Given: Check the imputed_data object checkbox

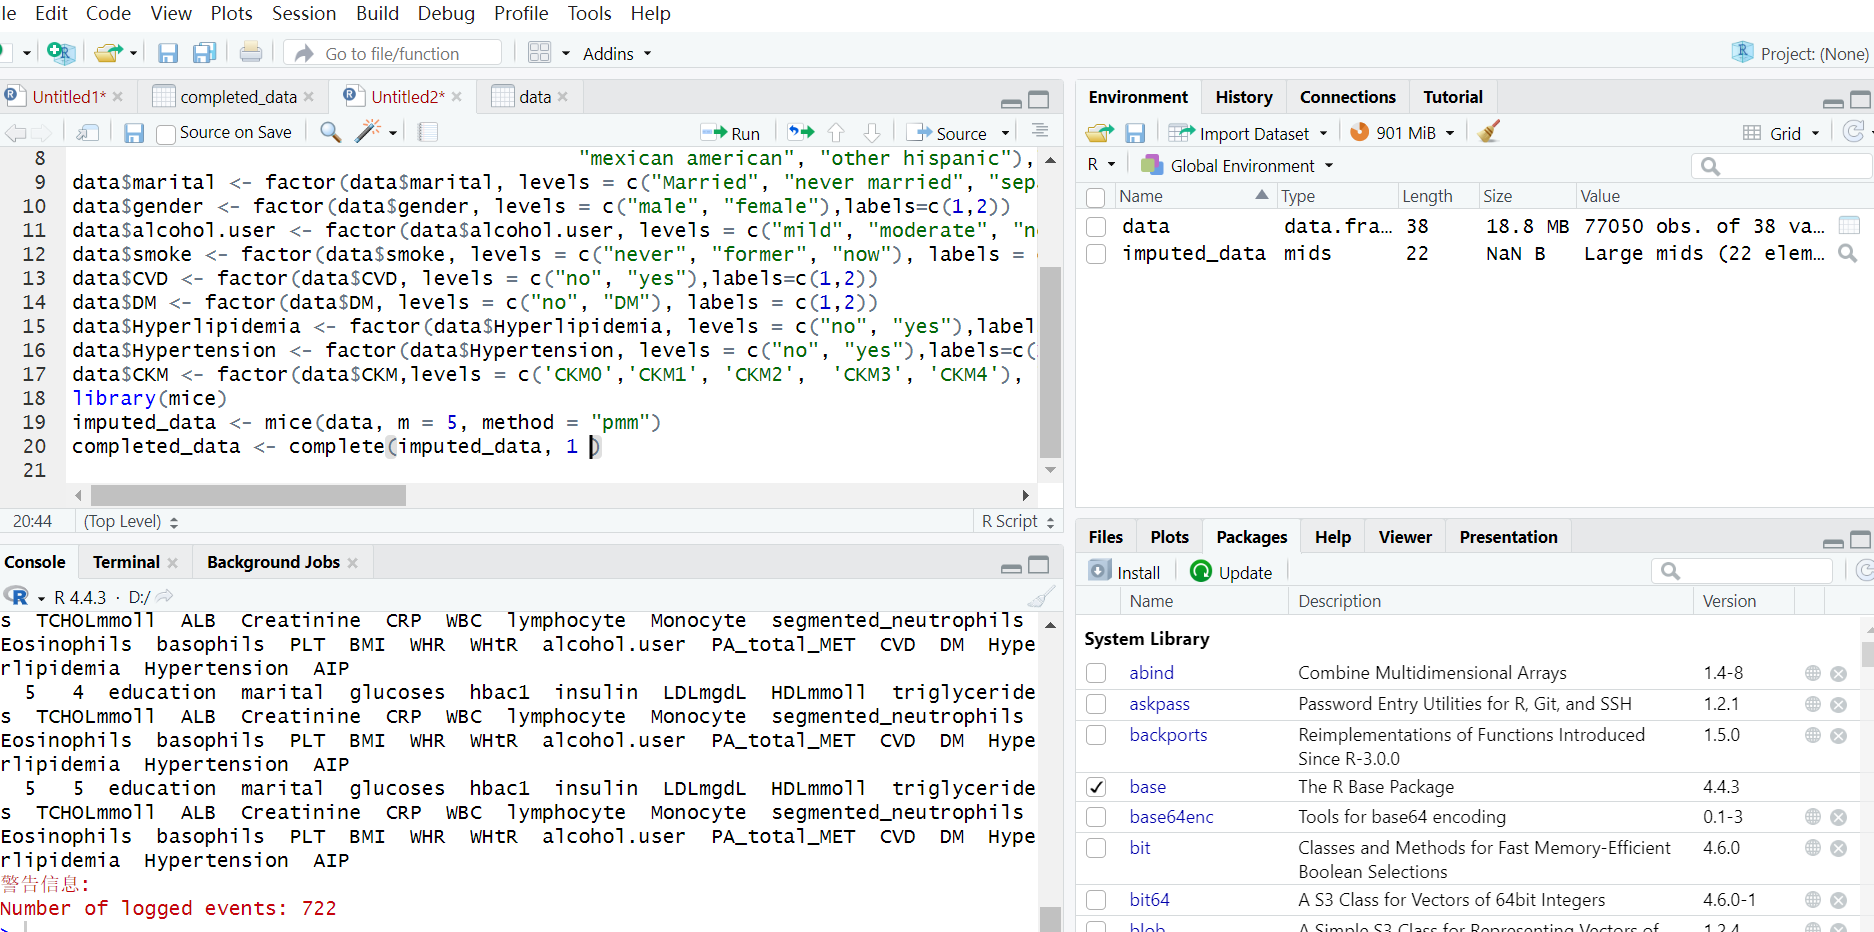Looking at the screenshot, I should coord(1096,254).
